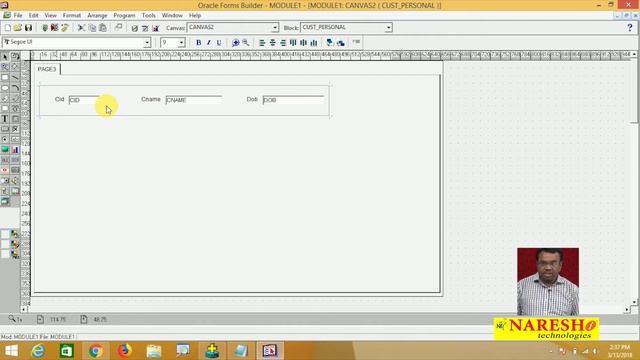The width and height of the screenshot is (640, 360).
Task: Select the DOB text item field
Action: coord(293,100)
